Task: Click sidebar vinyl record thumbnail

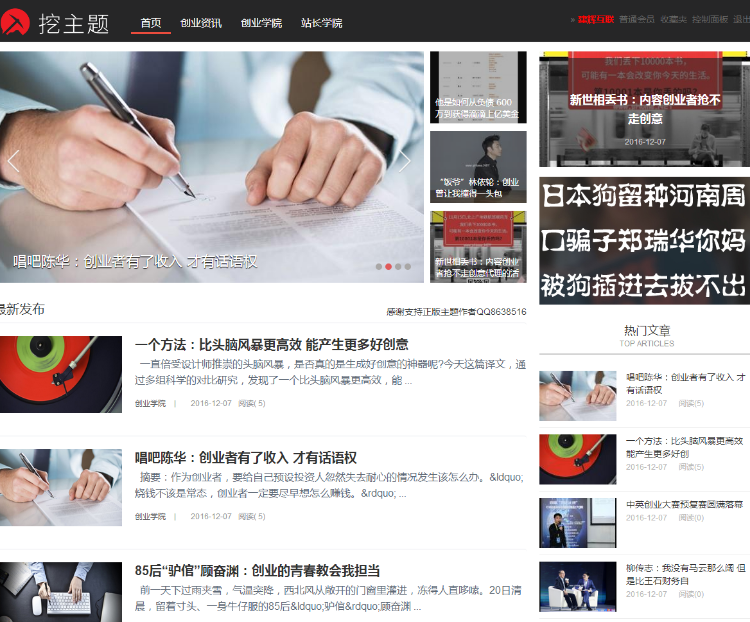Action: coord(578,459)
